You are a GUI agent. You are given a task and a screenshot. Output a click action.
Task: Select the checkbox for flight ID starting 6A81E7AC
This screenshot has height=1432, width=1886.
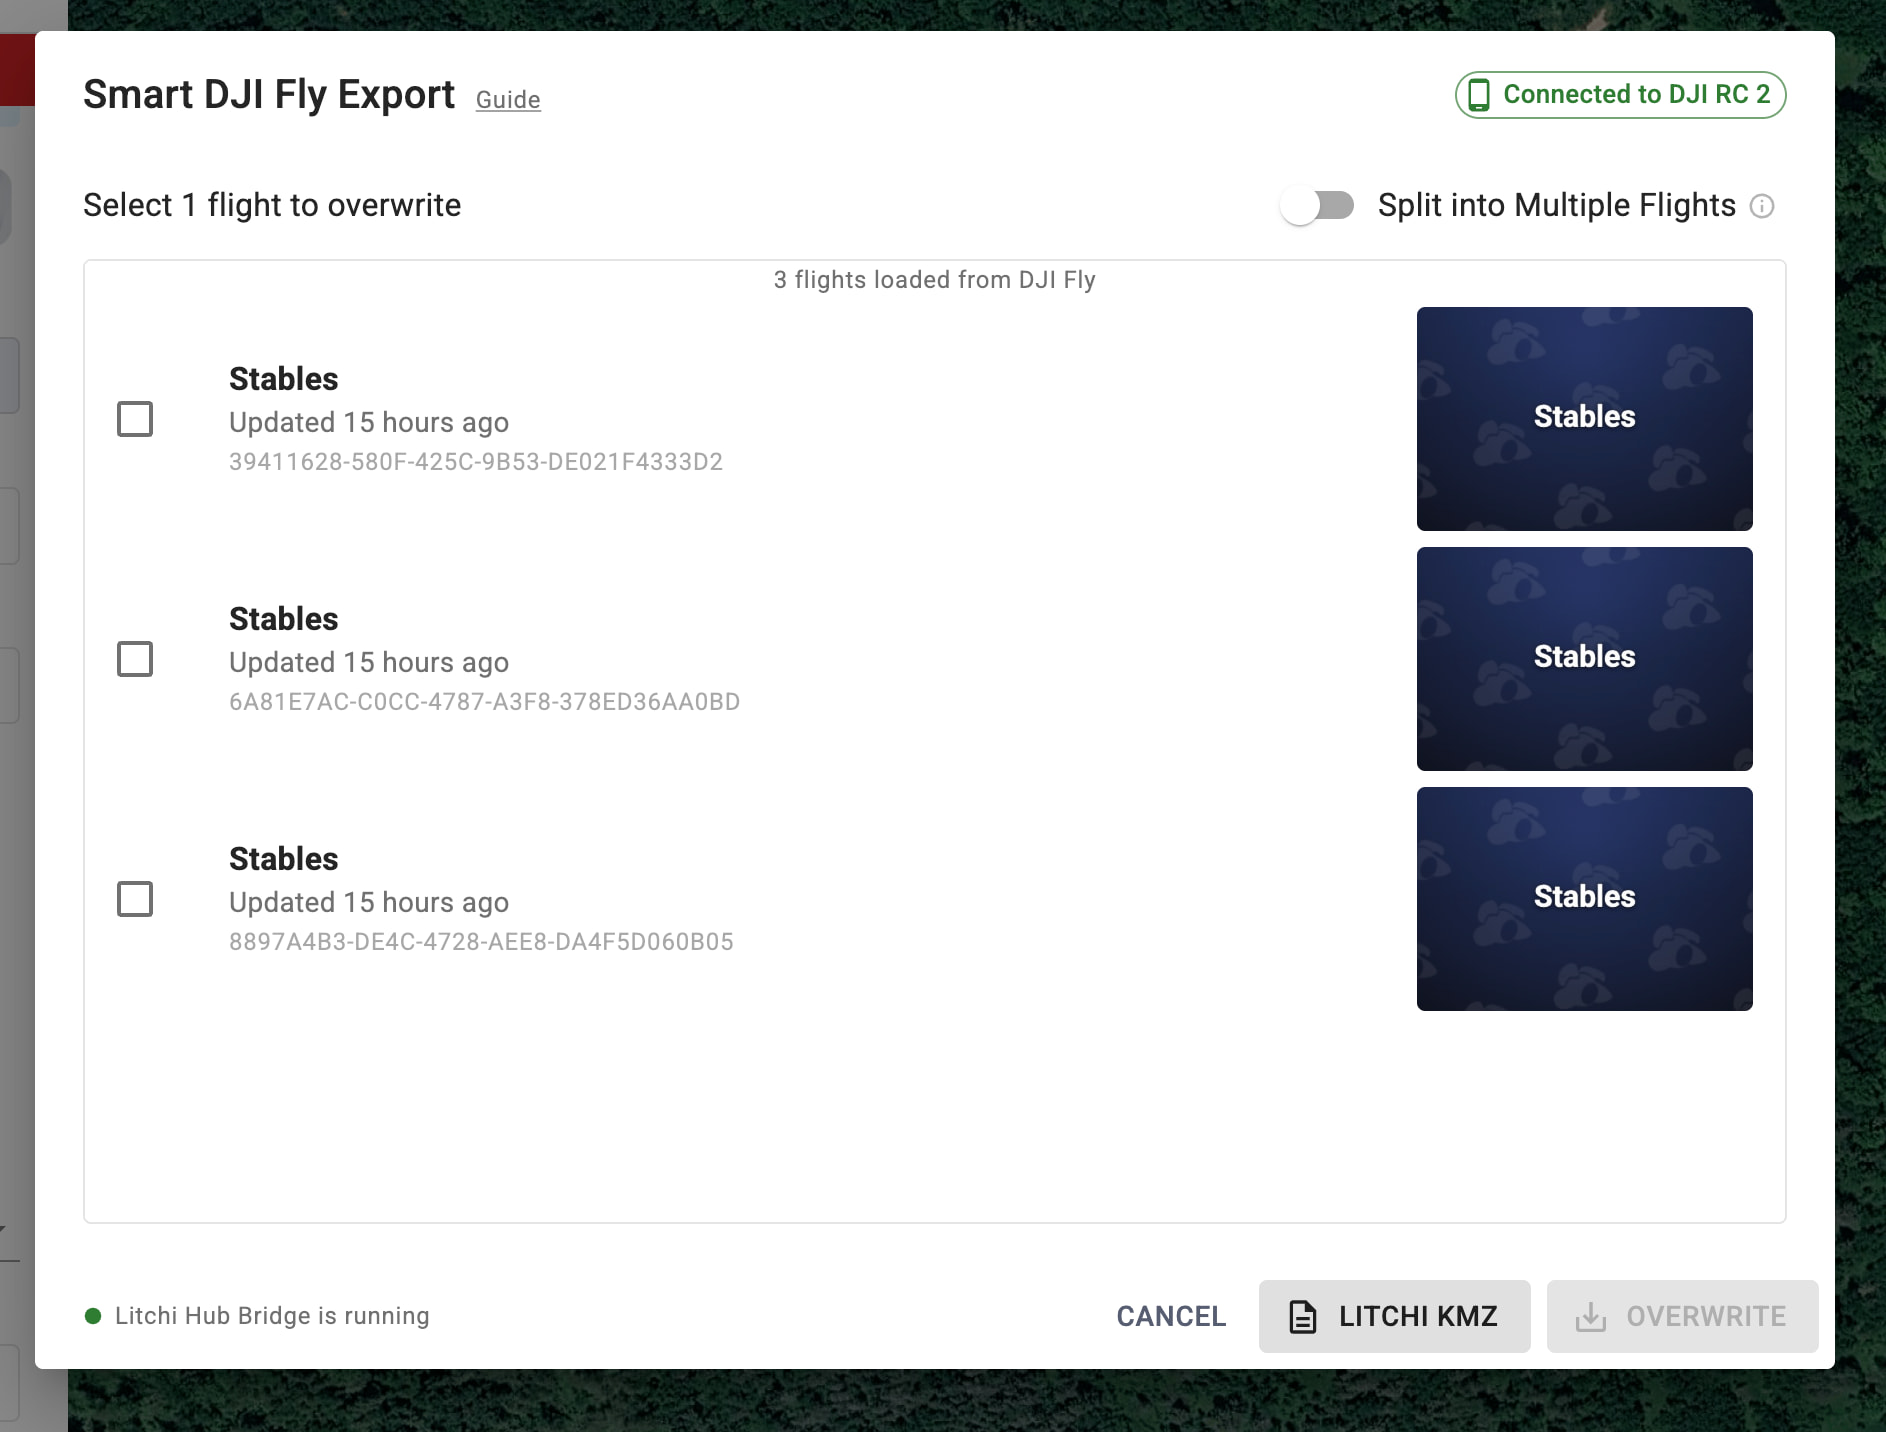(x=135, y=659)
